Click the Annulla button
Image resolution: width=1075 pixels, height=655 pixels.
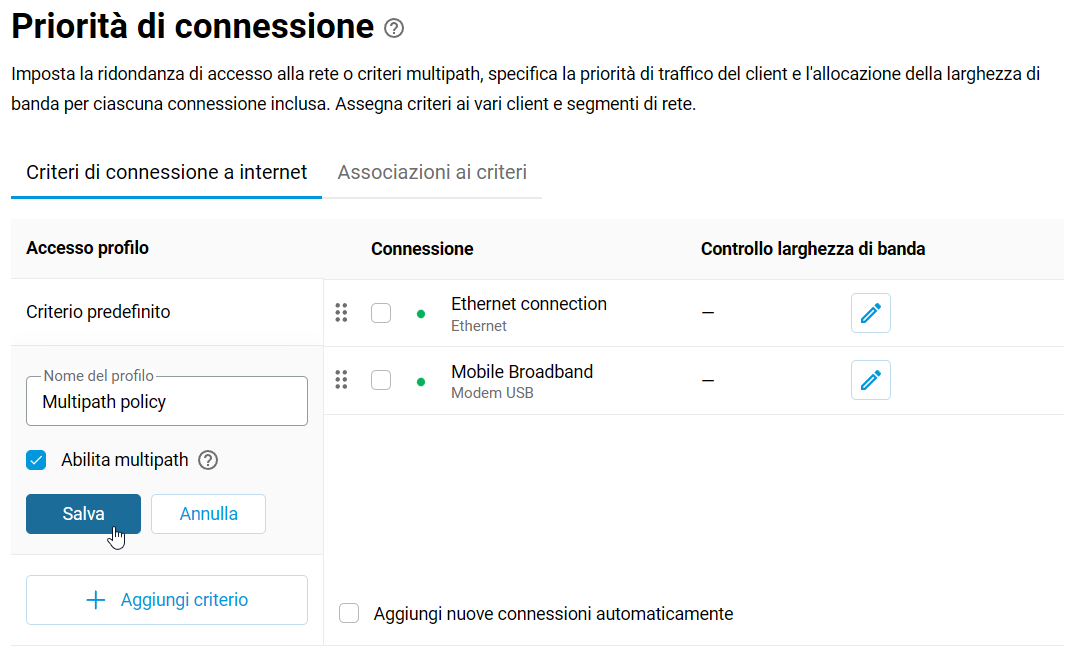click(x=208, y=514)
